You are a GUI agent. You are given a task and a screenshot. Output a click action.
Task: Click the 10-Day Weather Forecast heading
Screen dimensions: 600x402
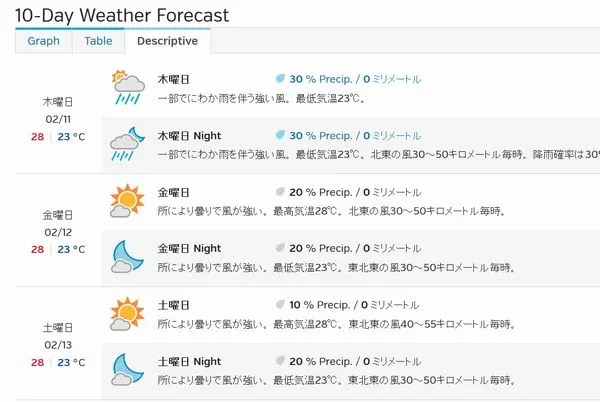click(x=122, y=16)
